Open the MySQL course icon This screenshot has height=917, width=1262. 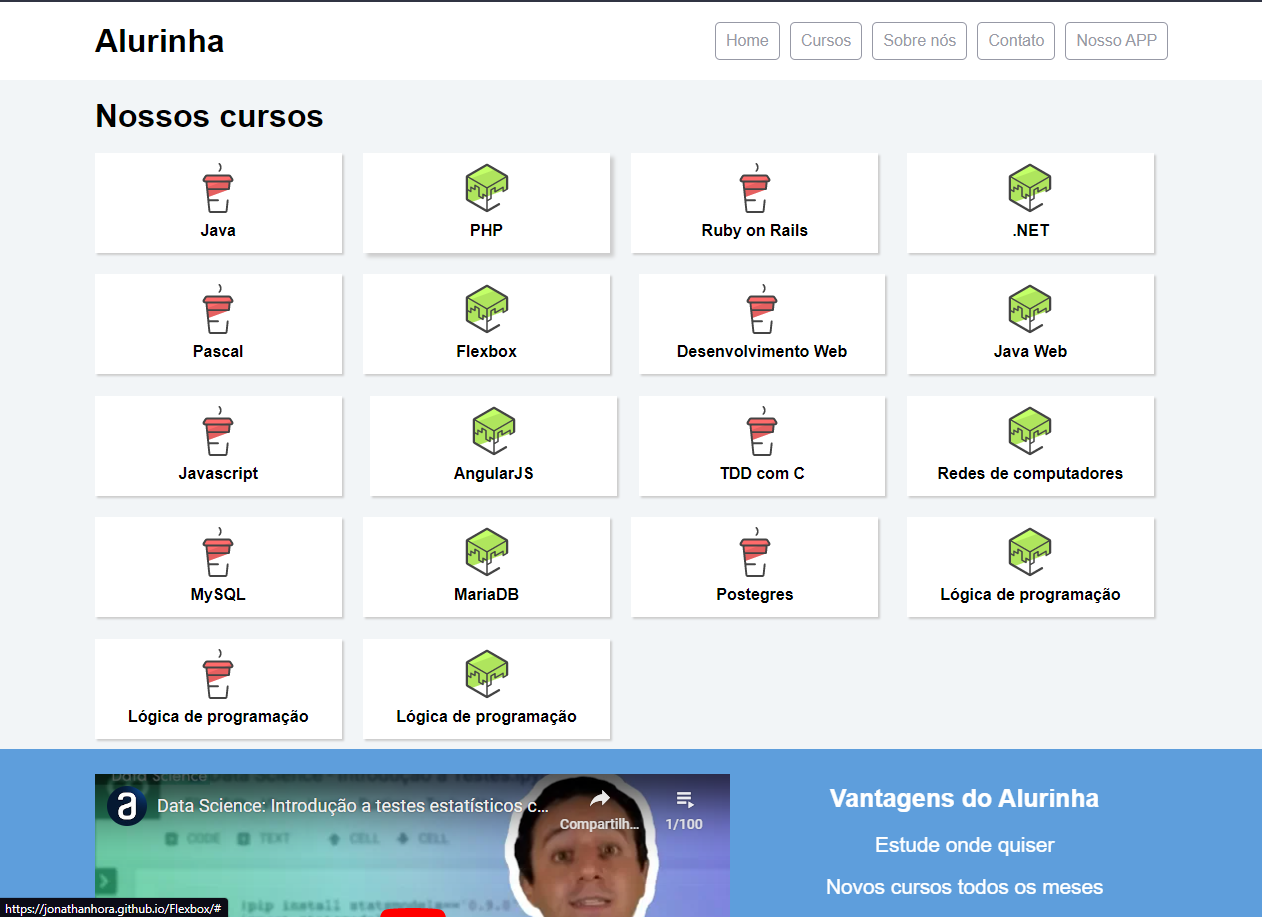tap(218, 553)
